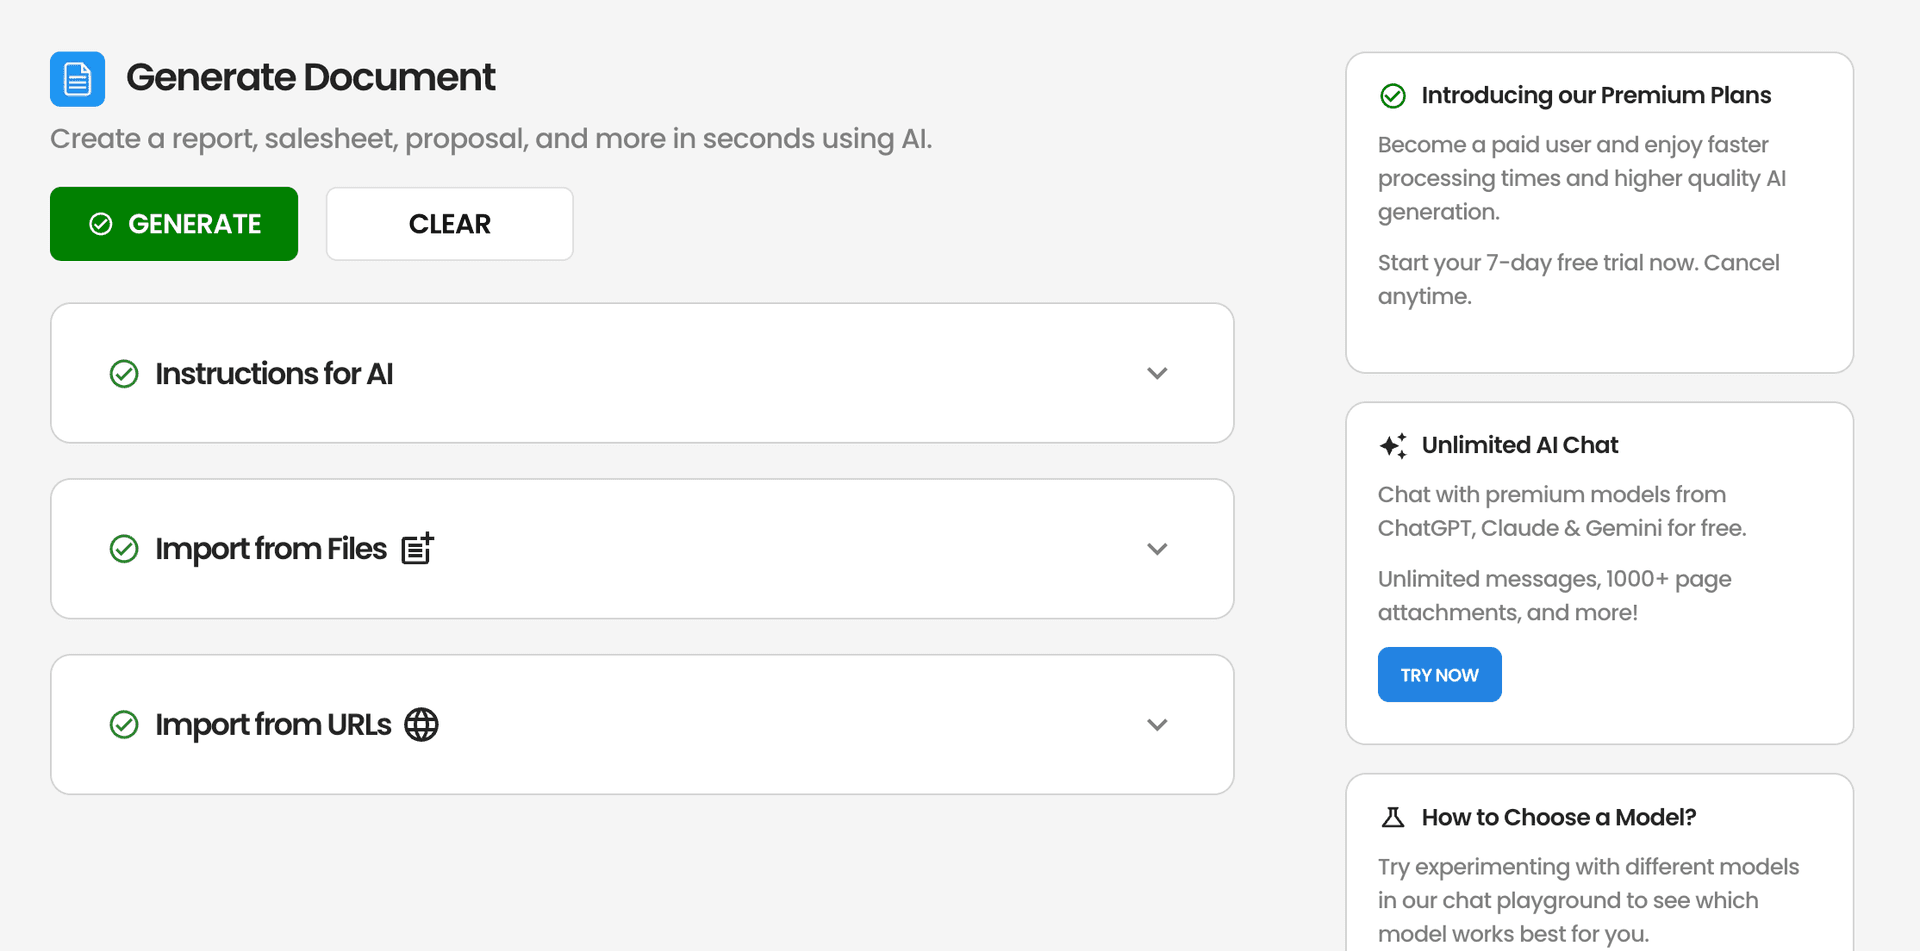
Task: Open the Generate Document header title
Action: [310, 77]
